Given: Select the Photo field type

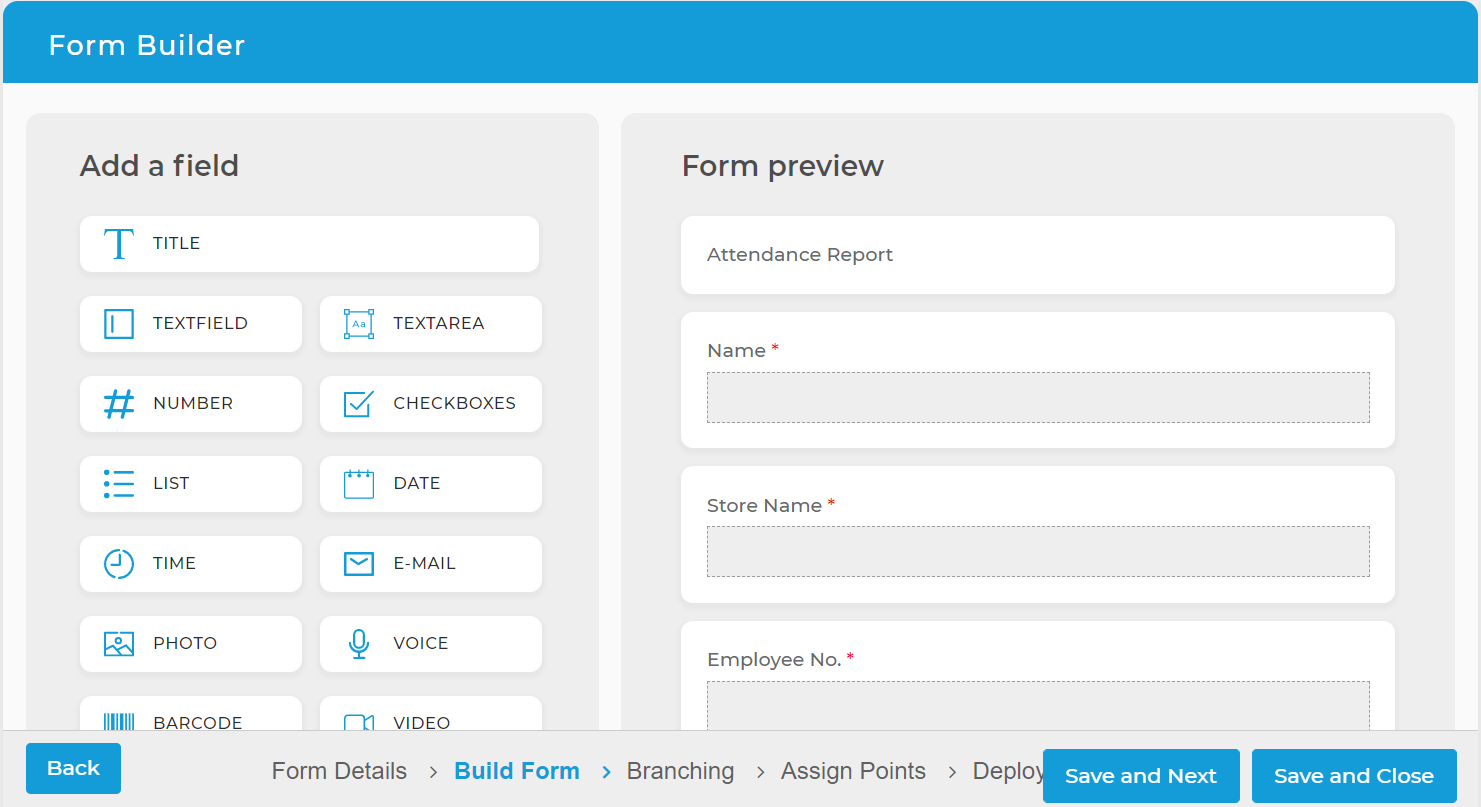Looking at the screenshot, I should [190, 643].
